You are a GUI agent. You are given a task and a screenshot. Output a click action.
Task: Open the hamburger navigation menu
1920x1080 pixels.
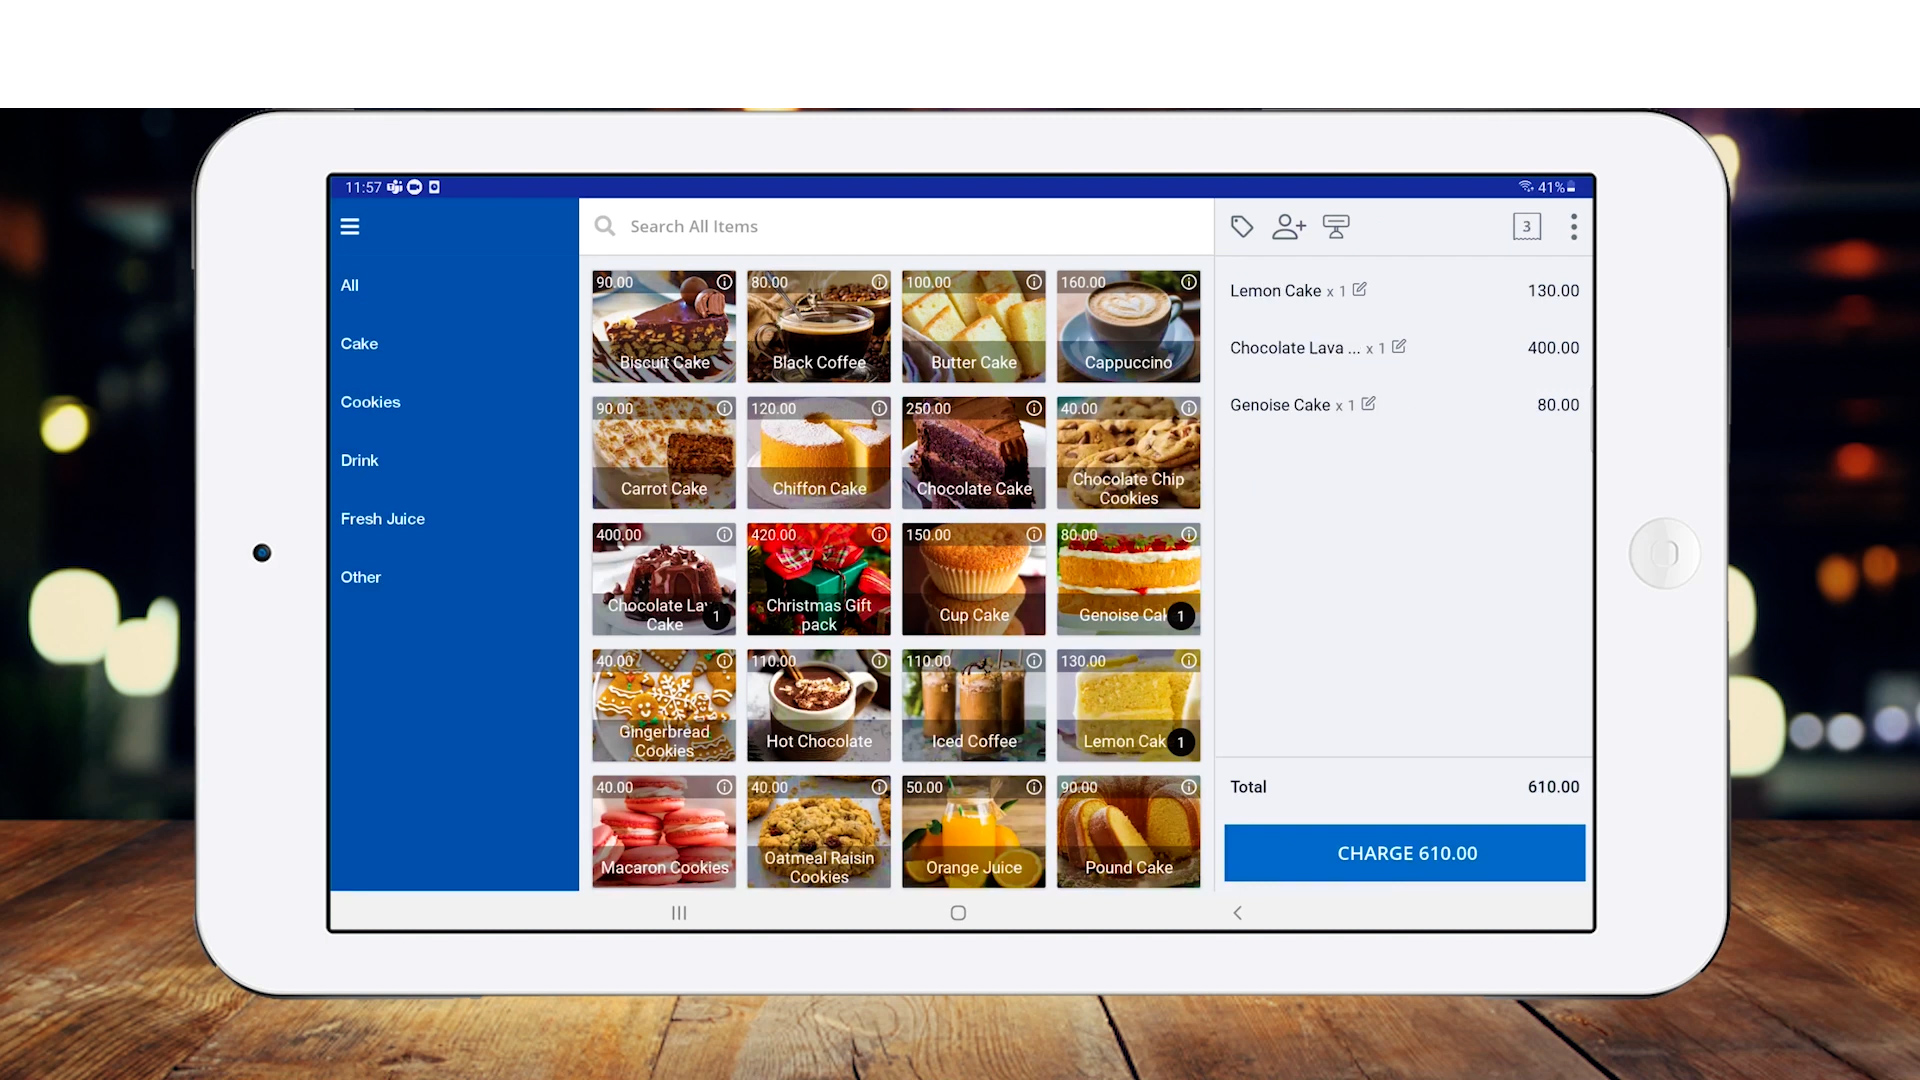click(x=350, y=227)
